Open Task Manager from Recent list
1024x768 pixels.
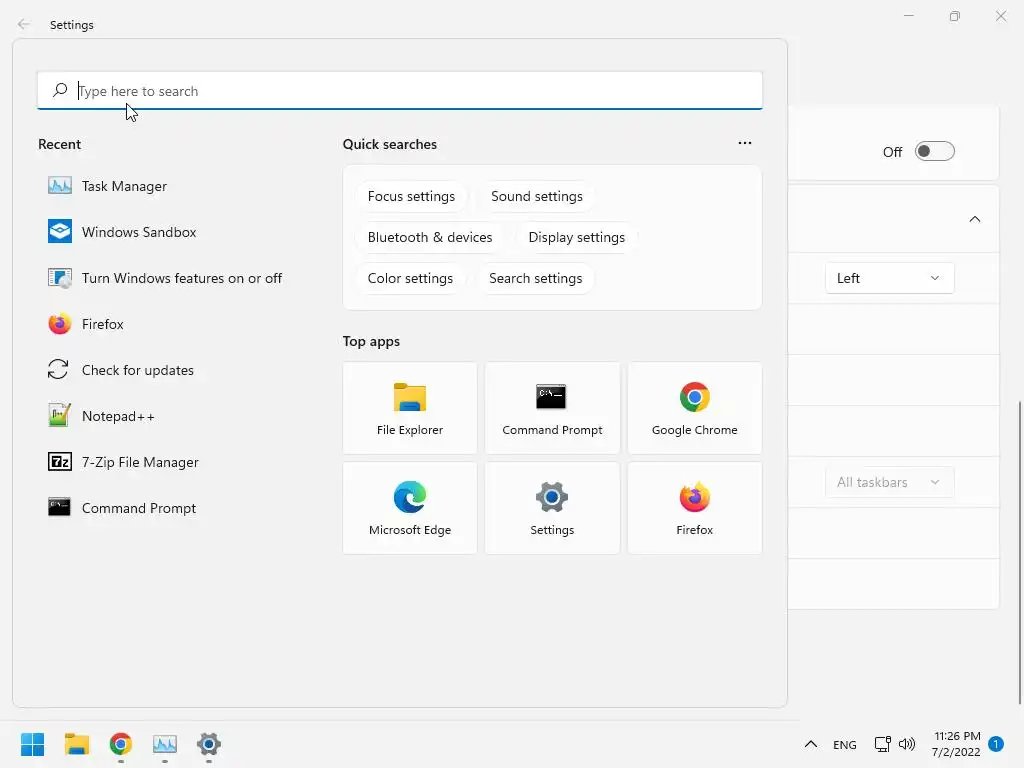tap(108, 186)
